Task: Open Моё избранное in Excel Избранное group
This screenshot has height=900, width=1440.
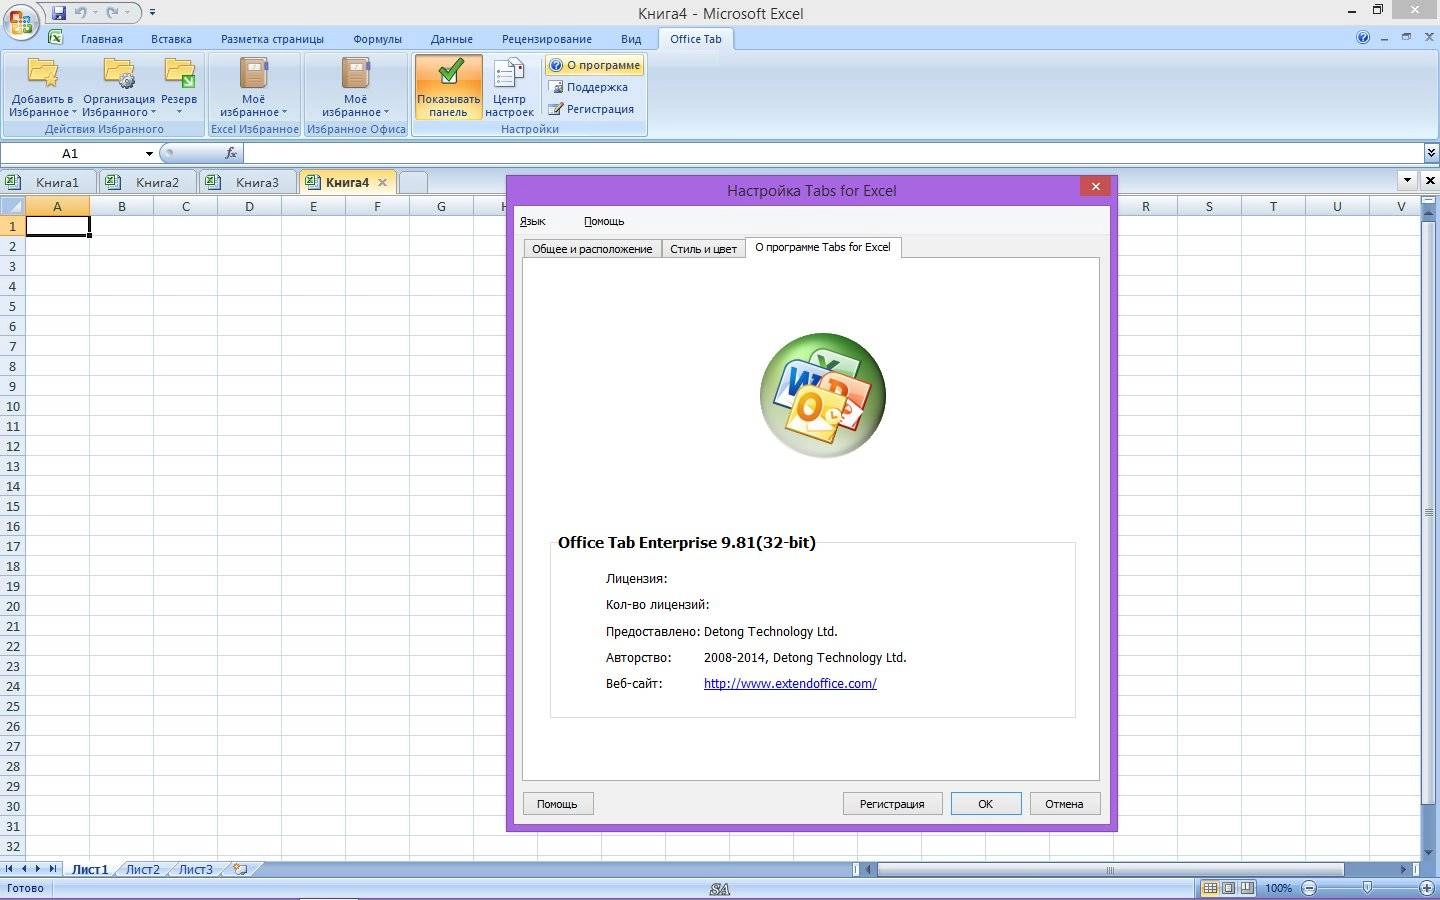Action: [x=254, y=87]
